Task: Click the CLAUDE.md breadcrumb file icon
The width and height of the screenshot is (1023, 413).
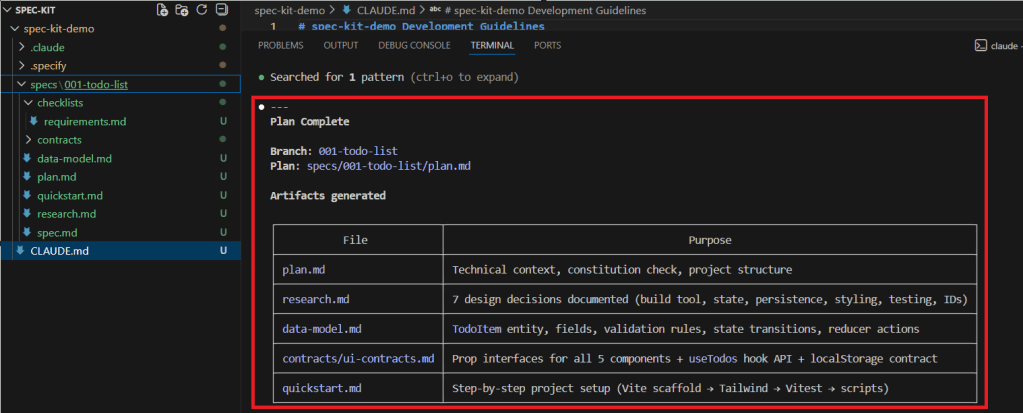Action: [x=347, y=10]
